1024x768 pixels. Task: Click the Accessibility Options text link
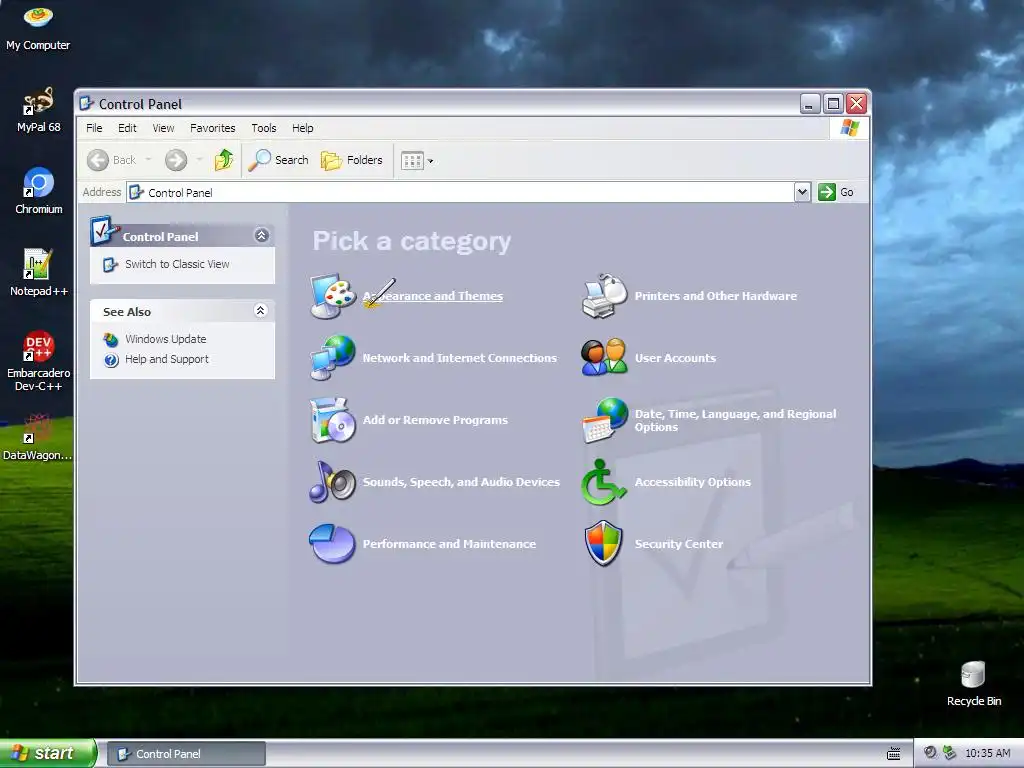tap(693, 482)
